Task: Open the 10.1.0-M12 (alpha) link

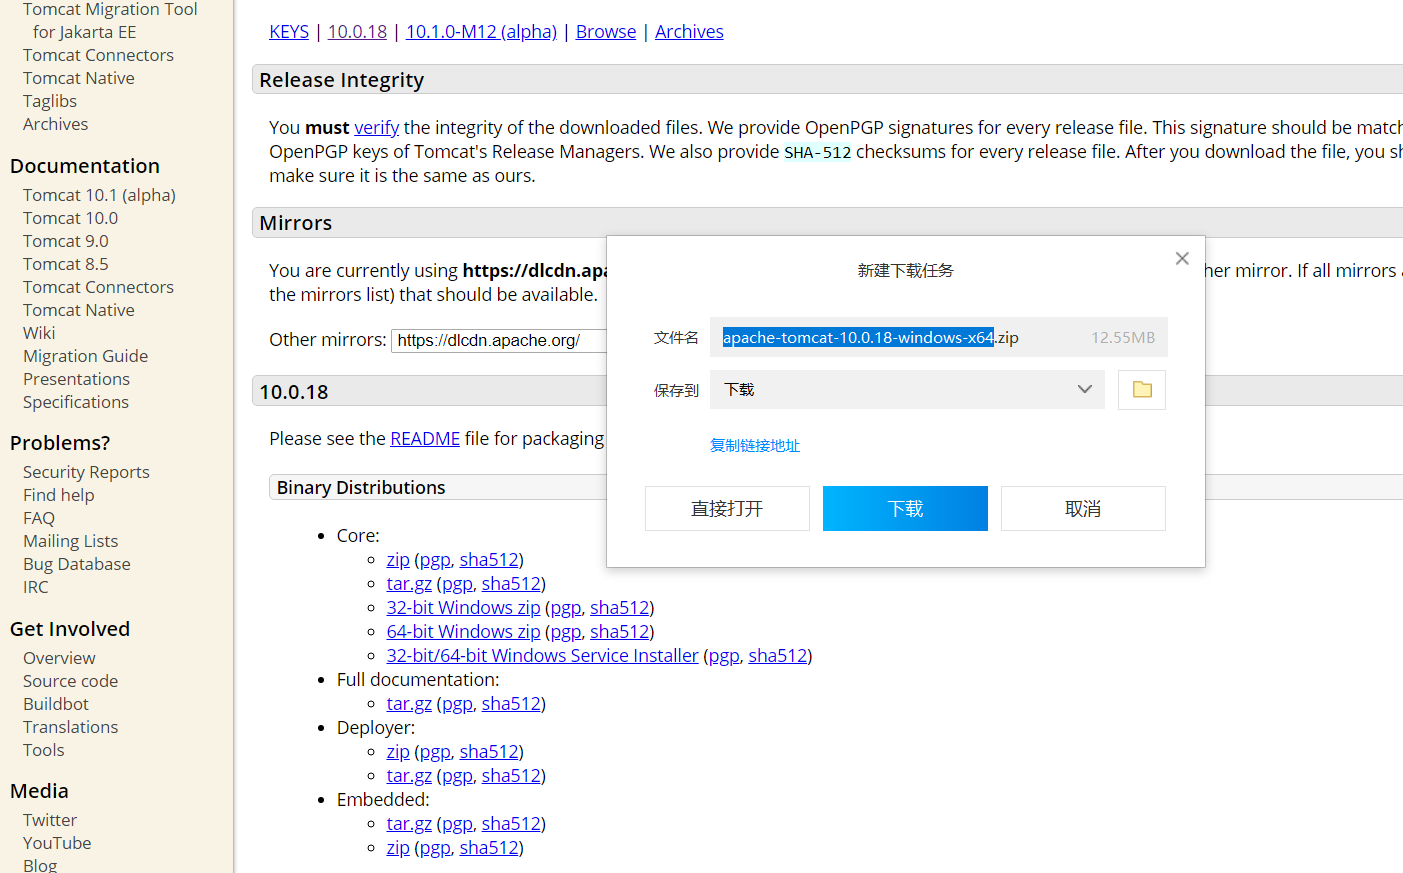Action: pos(481,31)
